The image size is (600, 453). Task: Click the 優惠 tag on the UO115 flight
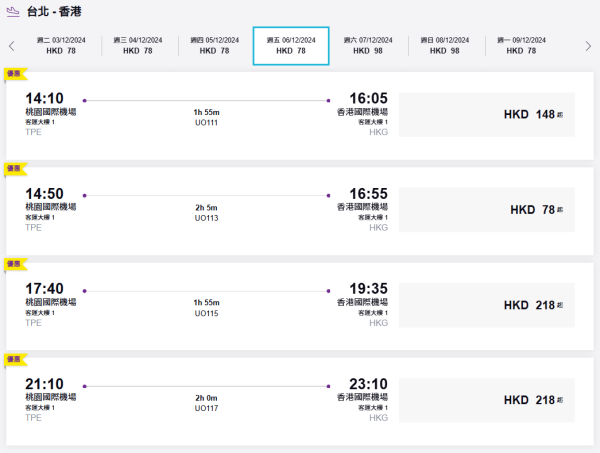[15, 264]
